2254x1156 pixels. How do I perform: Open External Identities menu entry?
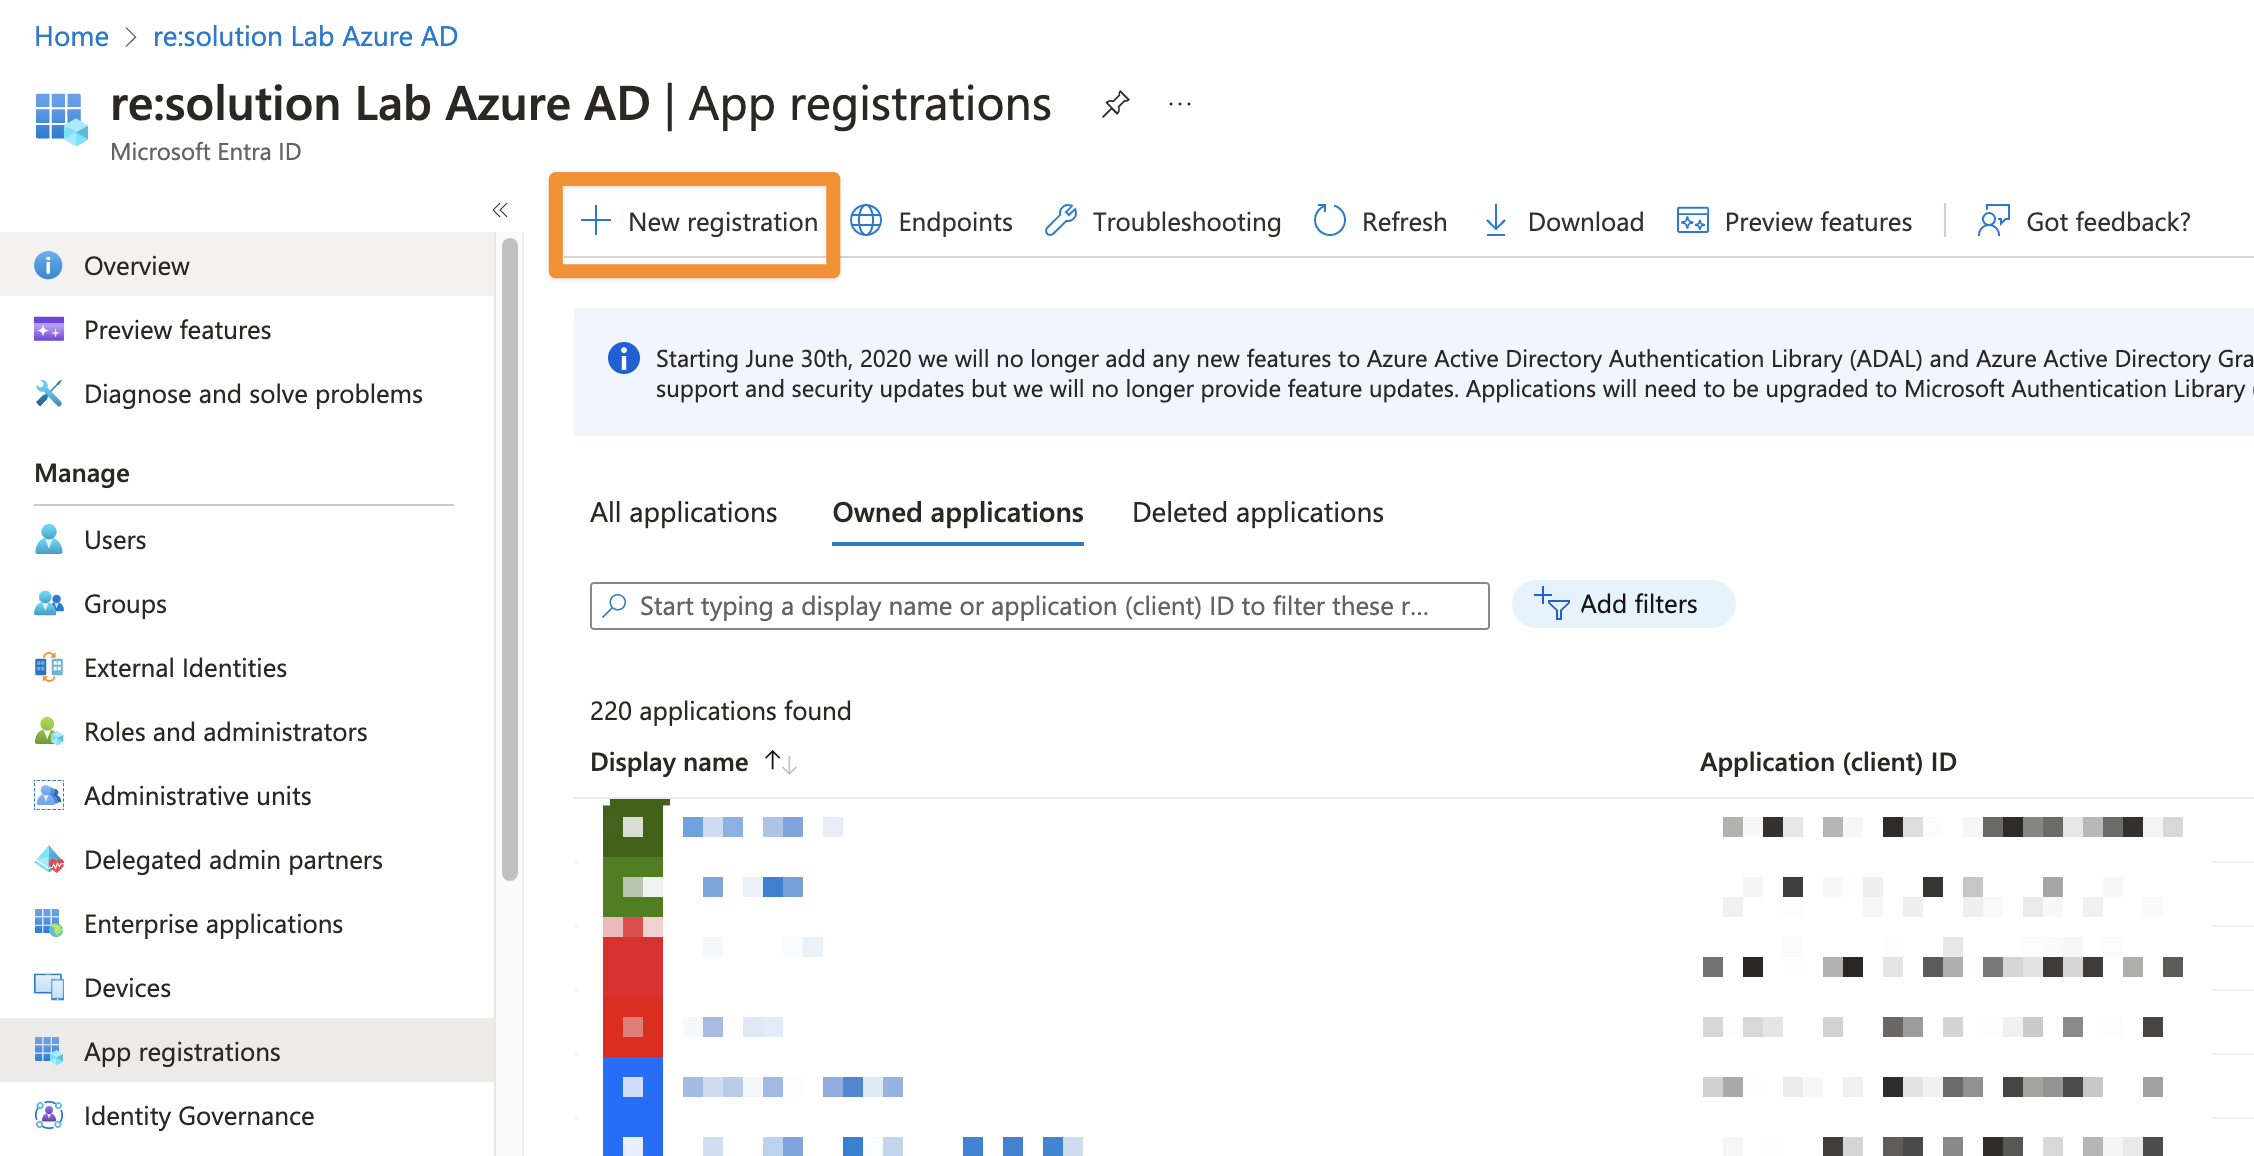pyautogui.click(x=248, y=668)
